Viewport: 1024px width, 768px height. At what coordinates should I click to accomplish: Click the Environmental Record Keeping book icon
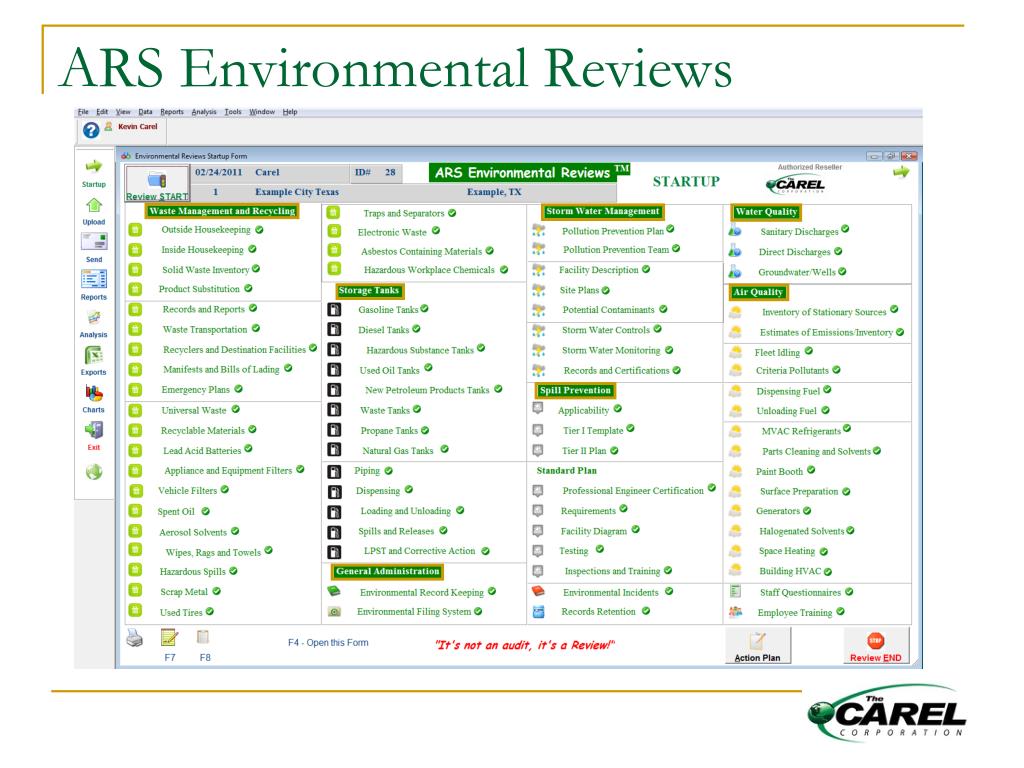coord(334,592)
